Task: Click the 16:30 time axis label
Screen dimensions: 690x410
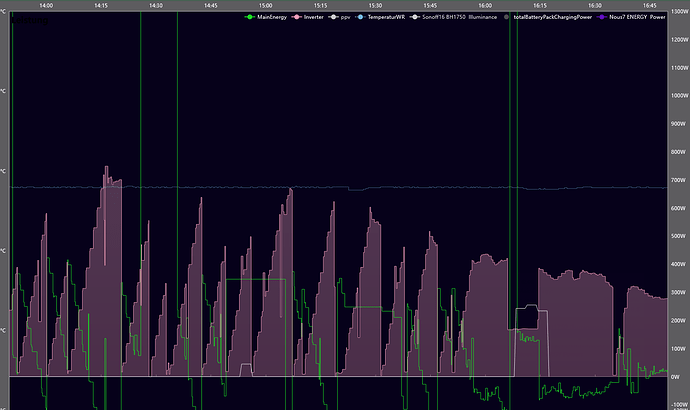Action: tap(595, 6)
